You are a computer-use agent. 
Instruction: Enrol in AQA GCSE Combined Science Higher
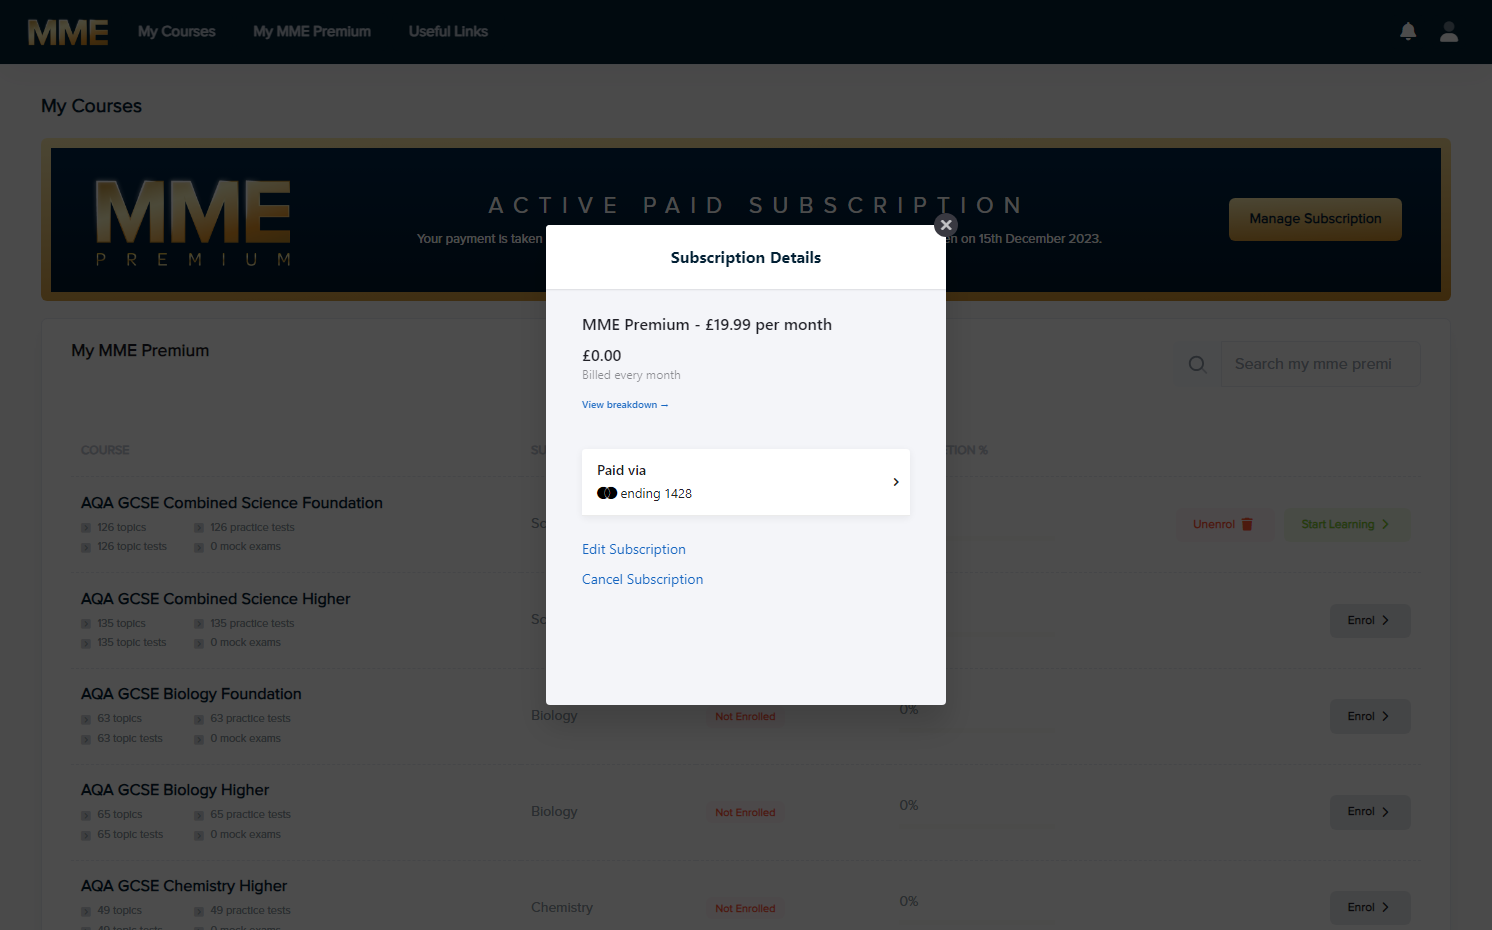pos(1370,620)
